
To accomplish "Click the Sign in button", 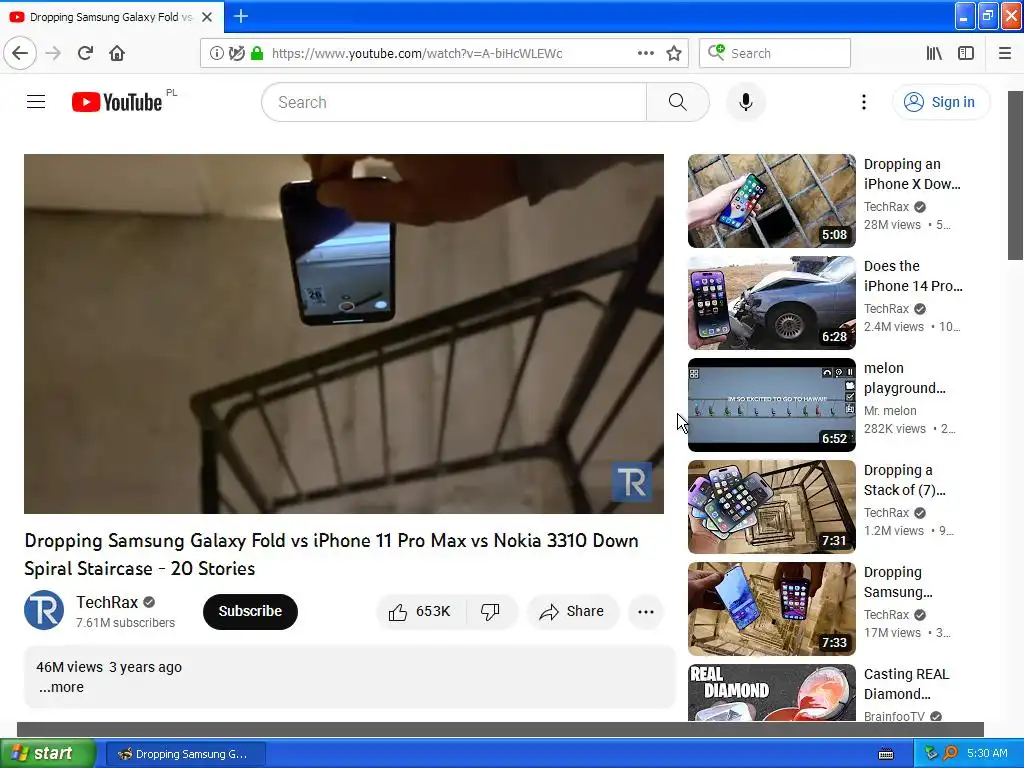I will click(x=941, y=102).
